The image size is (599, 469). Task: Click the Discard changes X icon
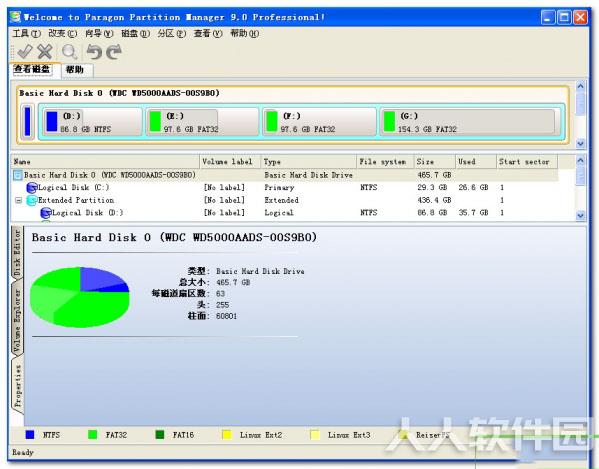pyautogui.click(x=45, y=52)
